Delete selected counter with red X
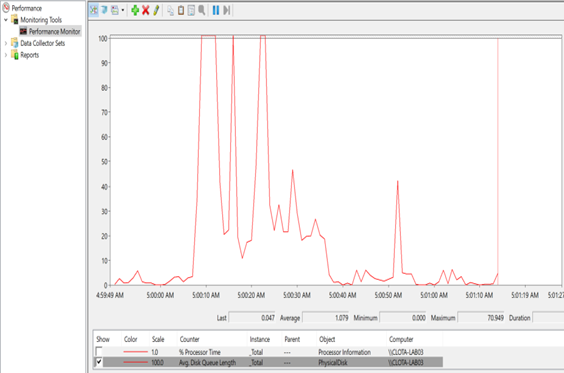Screen dimensions: 564x373 pyautogui.click(x=145, y=10)
